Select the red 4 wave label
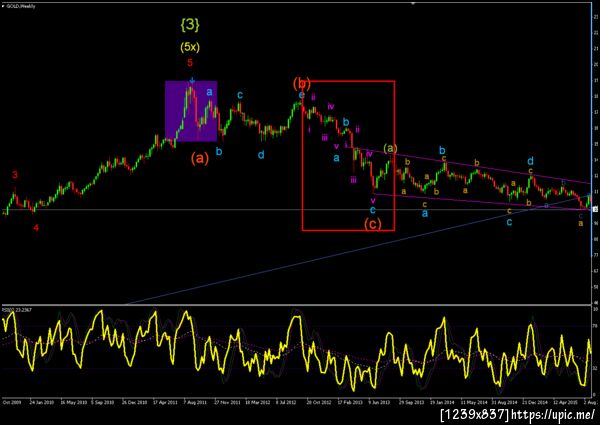This screenshot has height=425, width=600. [x=36, y=228]
